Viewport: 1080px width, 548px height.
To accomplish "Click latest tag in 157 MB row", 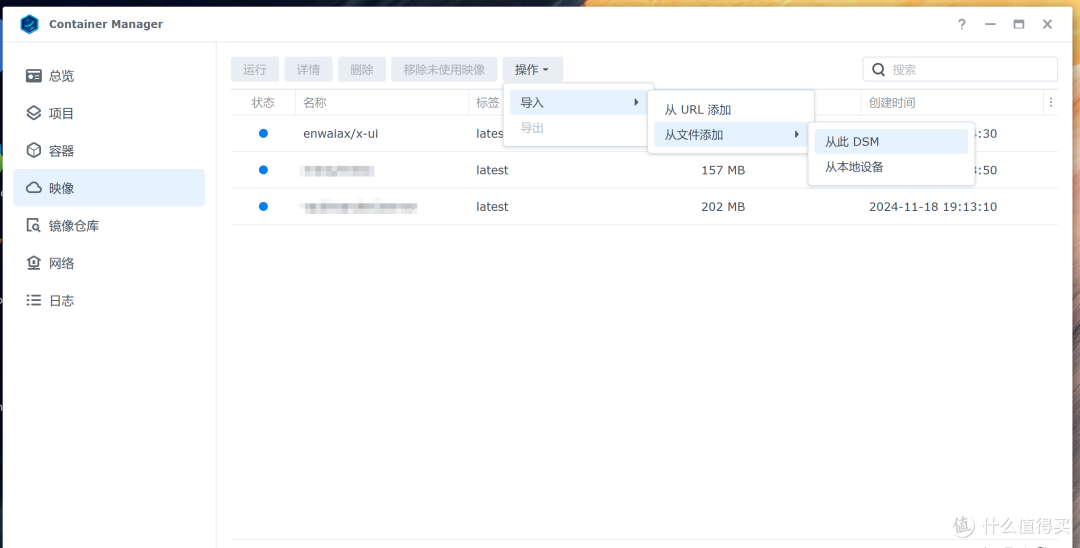I will (x=492, y=170).
